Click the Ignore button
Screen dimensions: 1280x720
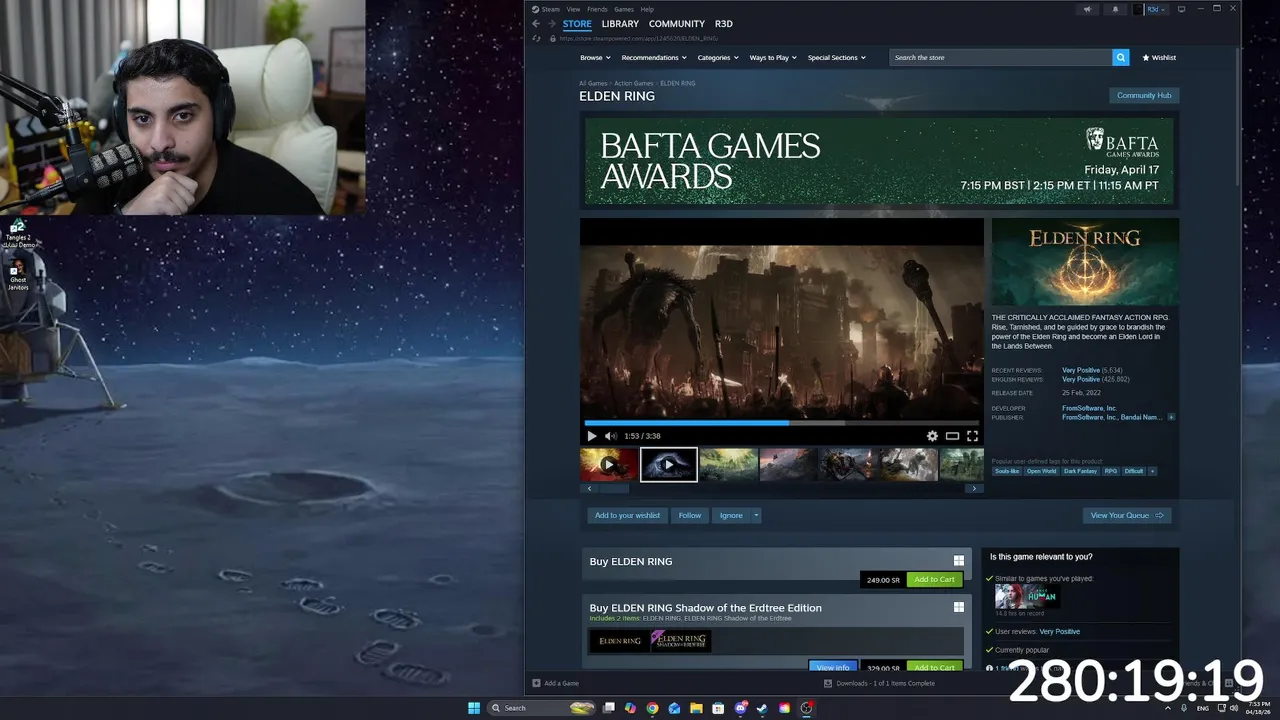click(731, 515)
